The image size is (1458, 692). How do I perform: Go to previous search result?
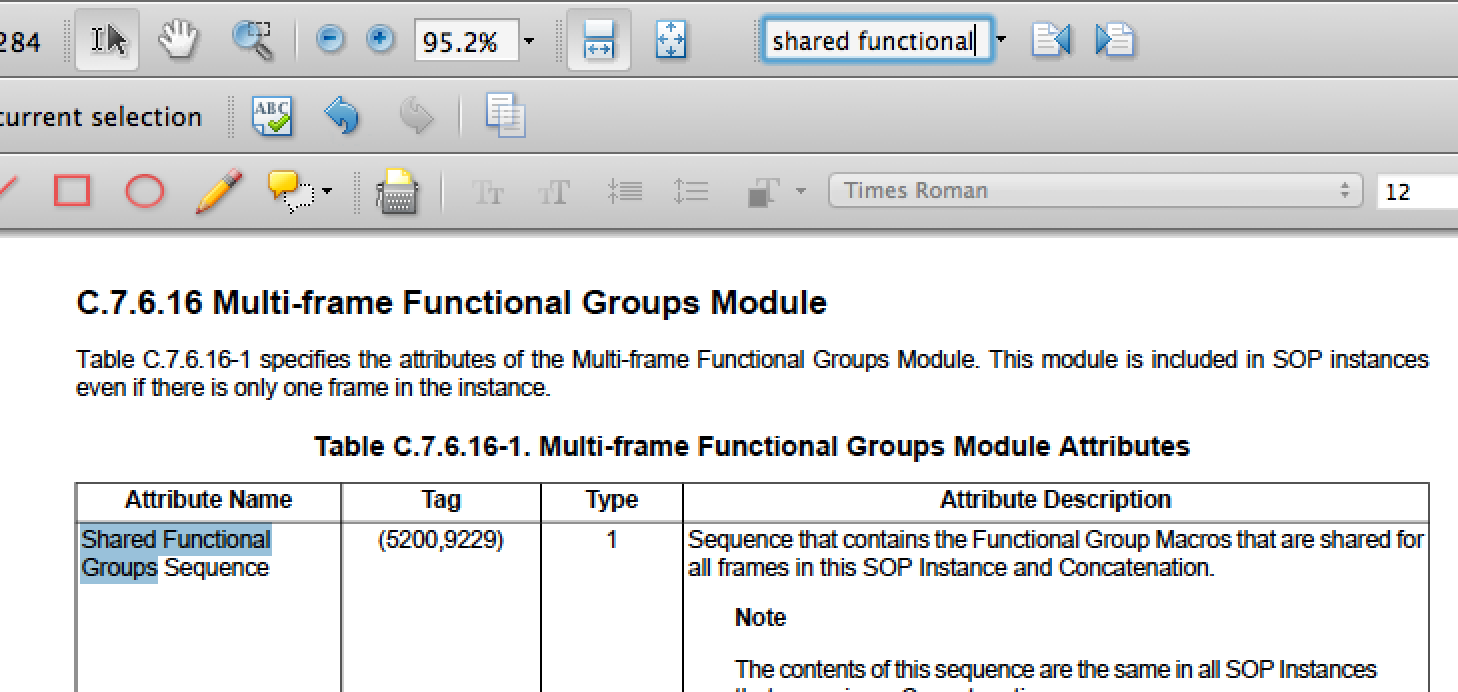click(x=1050, y=41)
